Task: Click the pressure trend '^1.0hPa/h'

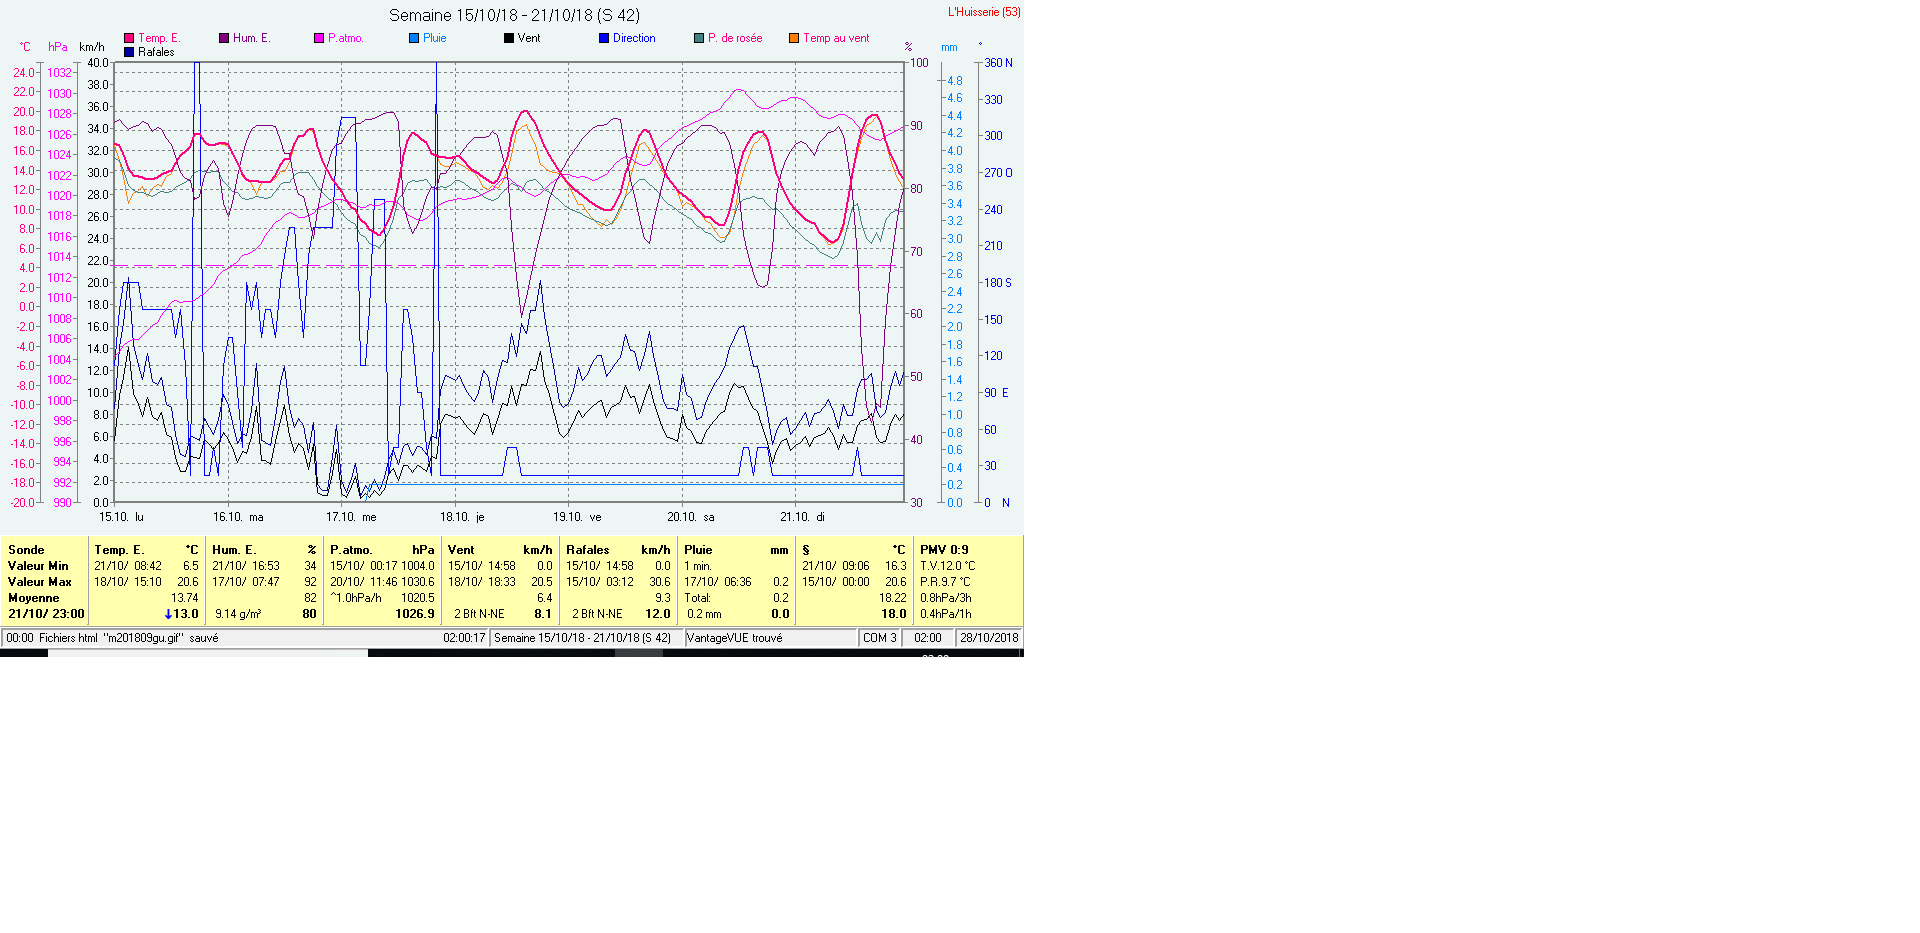Action: coord(357,598)
